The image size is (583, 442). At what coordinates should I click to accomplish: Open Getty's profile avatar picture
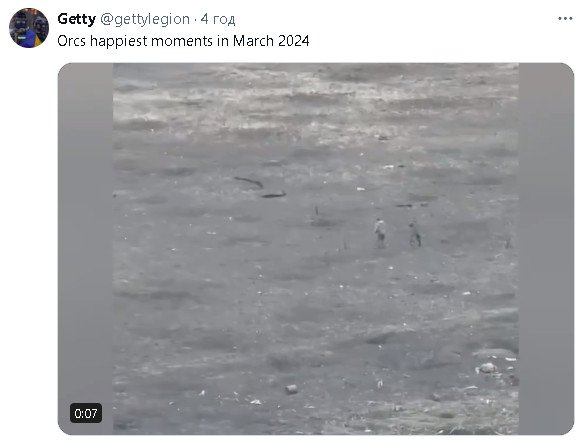click(x=29, y=28)
